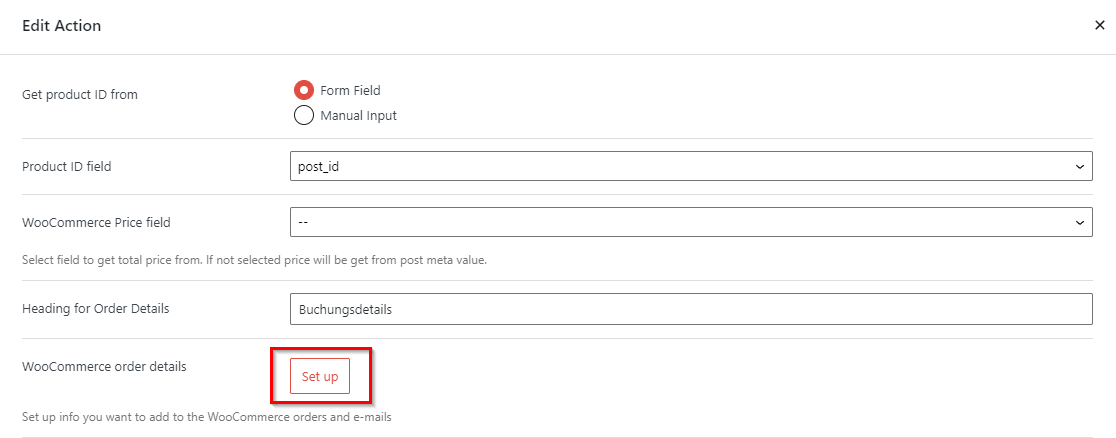Click the chevron on the WooCommerce Price dropdown
Viewport: 1116px width, 438px height.
1079,222
